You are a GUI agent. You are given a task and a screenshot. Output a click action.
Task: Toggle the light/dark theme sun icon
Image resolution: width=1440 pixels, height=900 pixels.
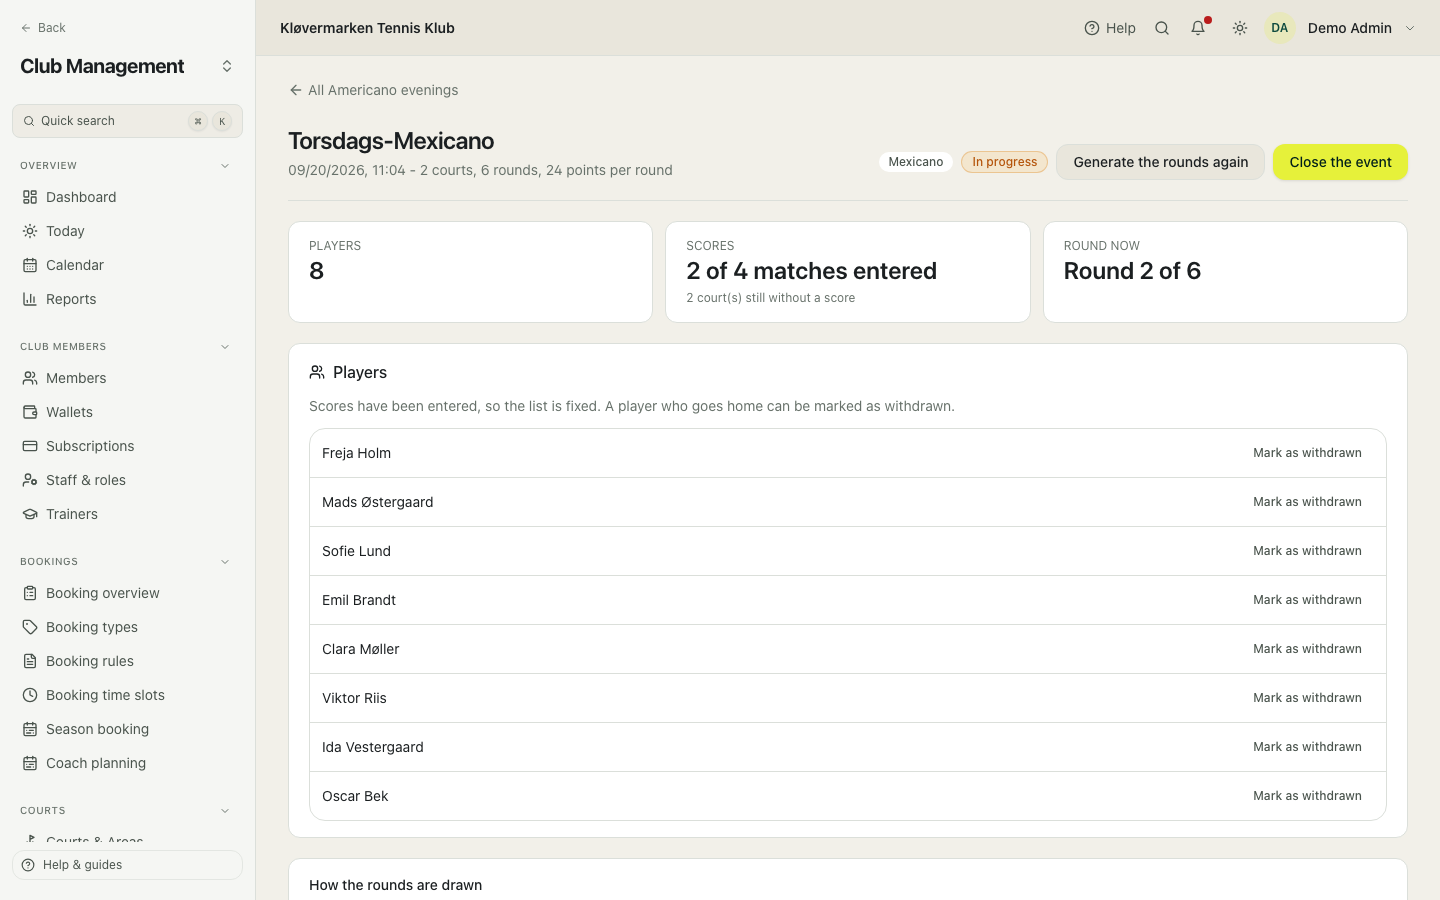click(1240, 28)
